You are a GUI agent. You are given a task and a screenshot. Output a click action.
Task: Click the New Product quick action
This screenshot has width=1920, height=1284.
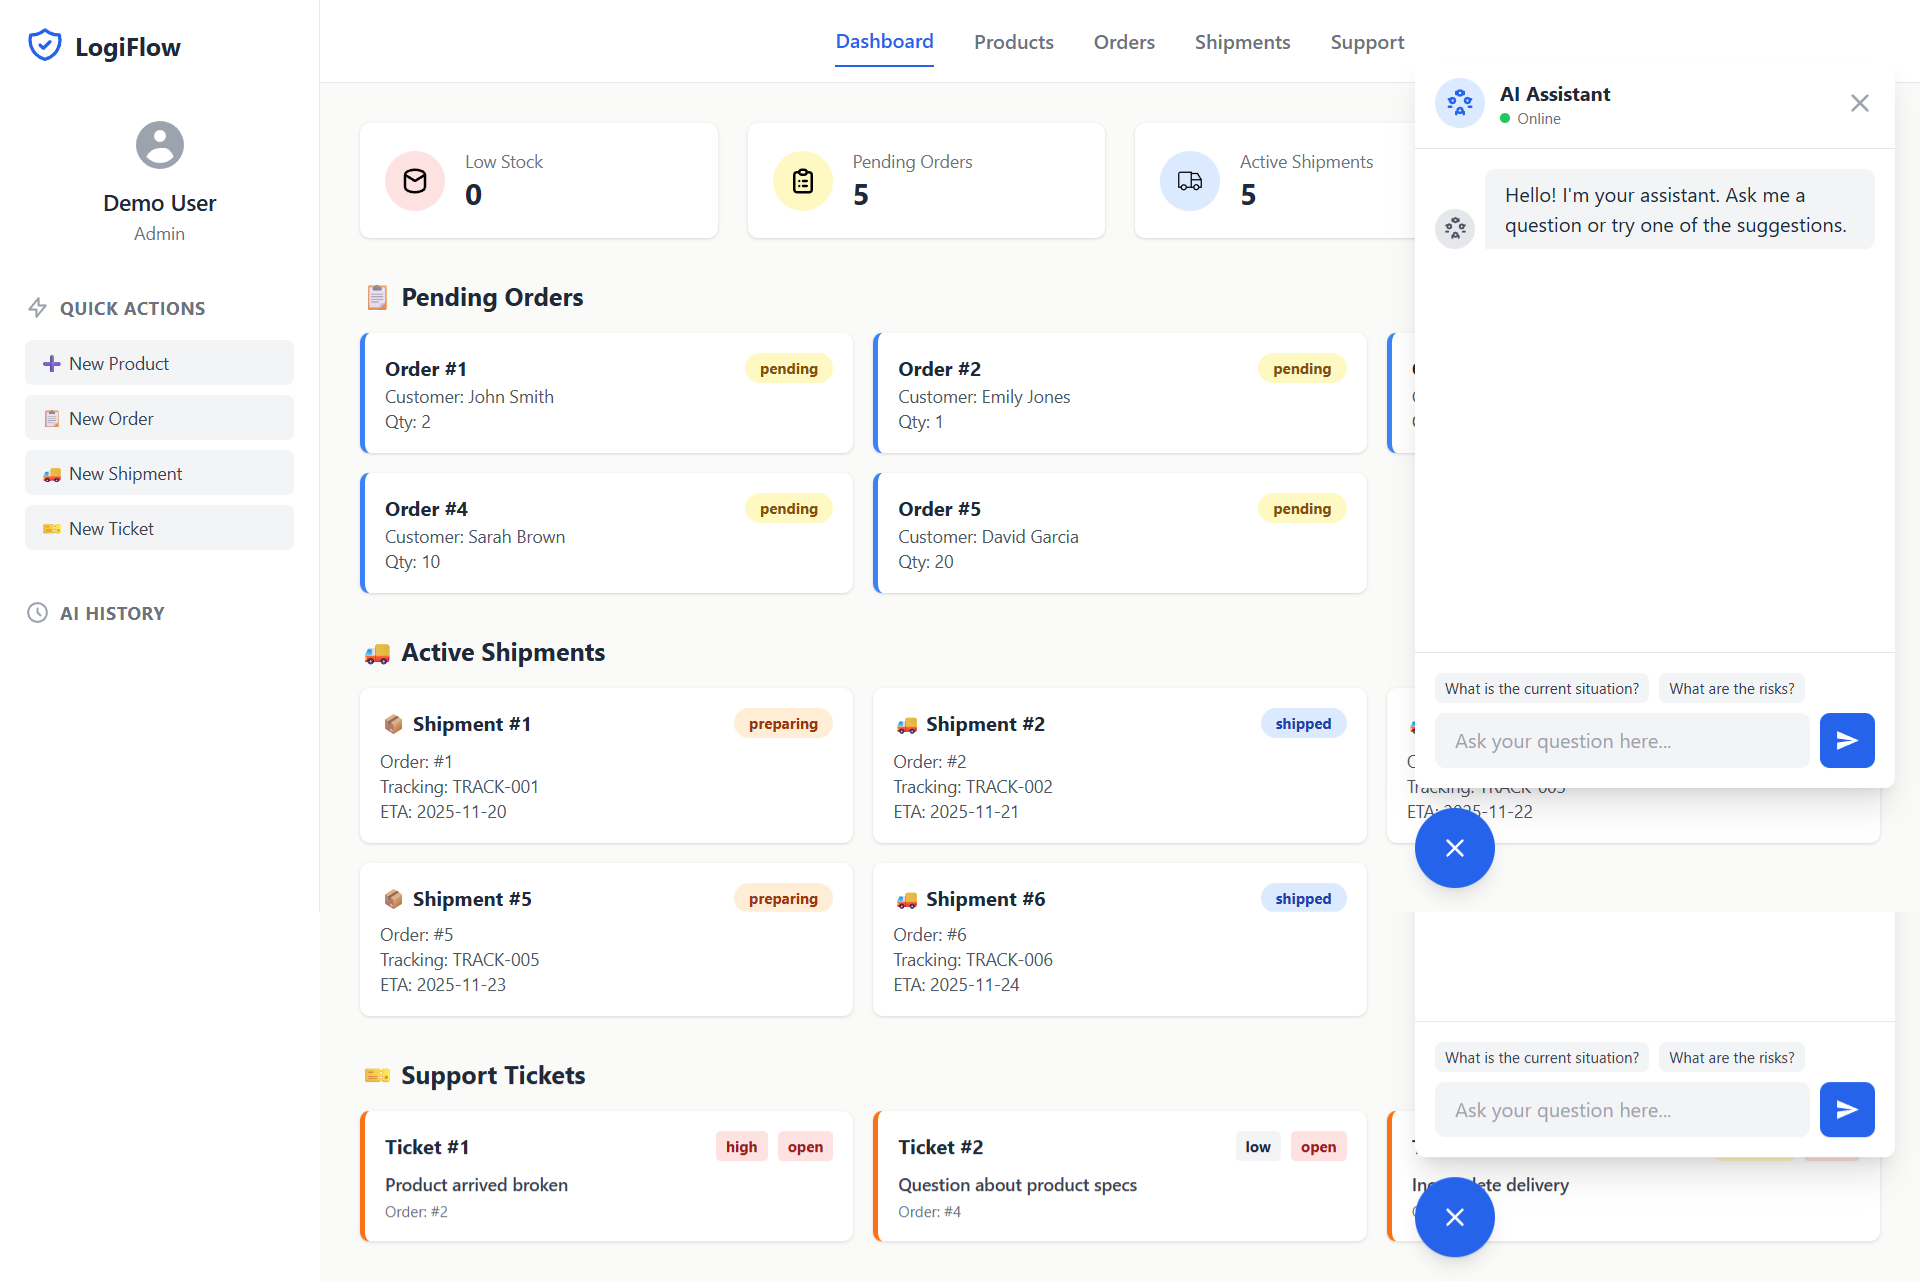click(159, 363)
